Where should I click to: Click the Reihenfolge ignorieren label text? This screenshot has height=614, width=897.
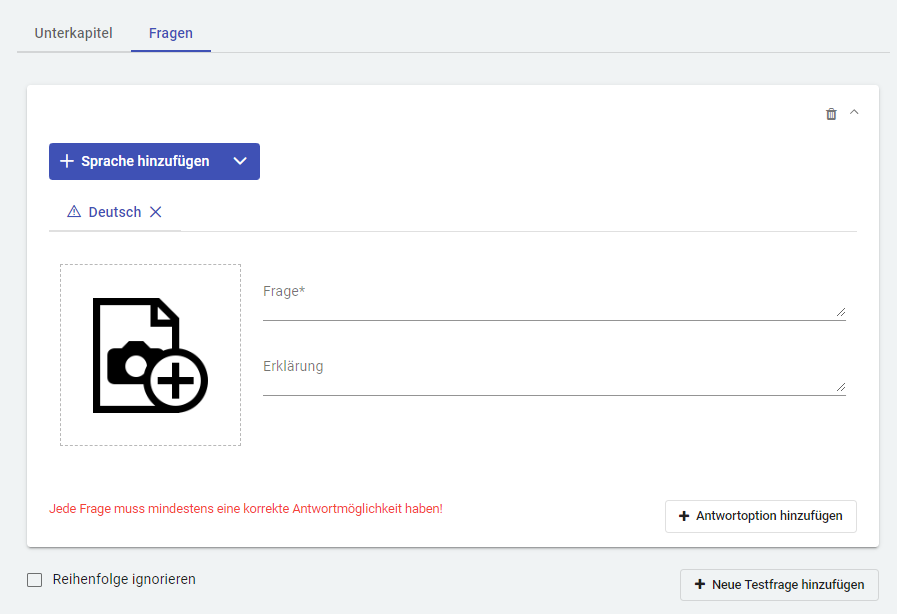click(x=124, y=579)
